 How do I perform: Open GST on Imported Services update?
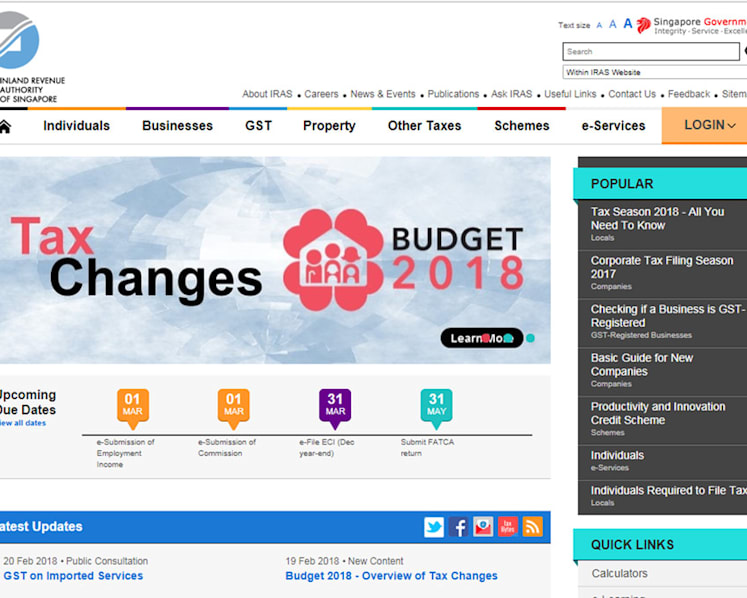pos(73,576)
